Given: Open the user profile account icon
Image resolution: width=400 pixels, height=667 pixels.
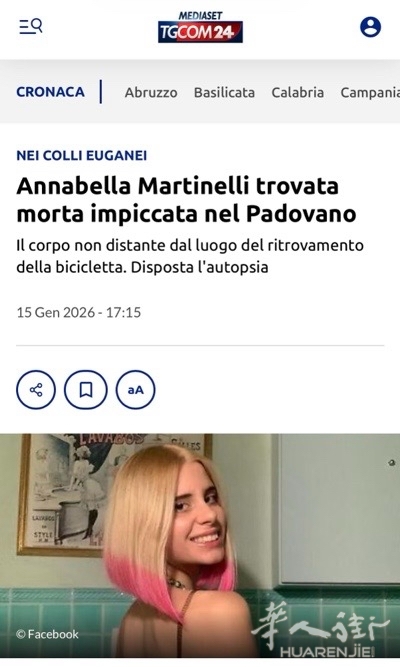Looking at the screenshot, I should tap(370, 27).
